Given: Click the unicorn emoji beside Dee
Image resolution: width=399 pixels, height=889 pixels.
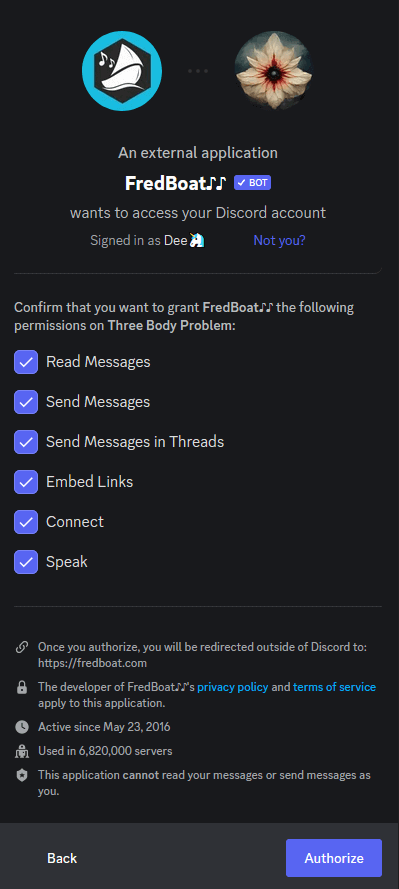Looking at the screenshot, I should tap(197, 240).
